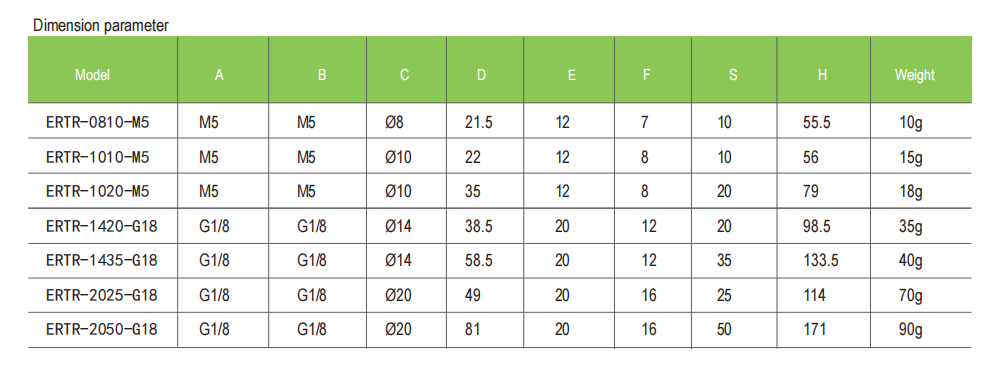Image resolution: width=1001 pixels, height=367 pixels.
Task: Click the 21.5 value in column D
Action: click(479, 122)
